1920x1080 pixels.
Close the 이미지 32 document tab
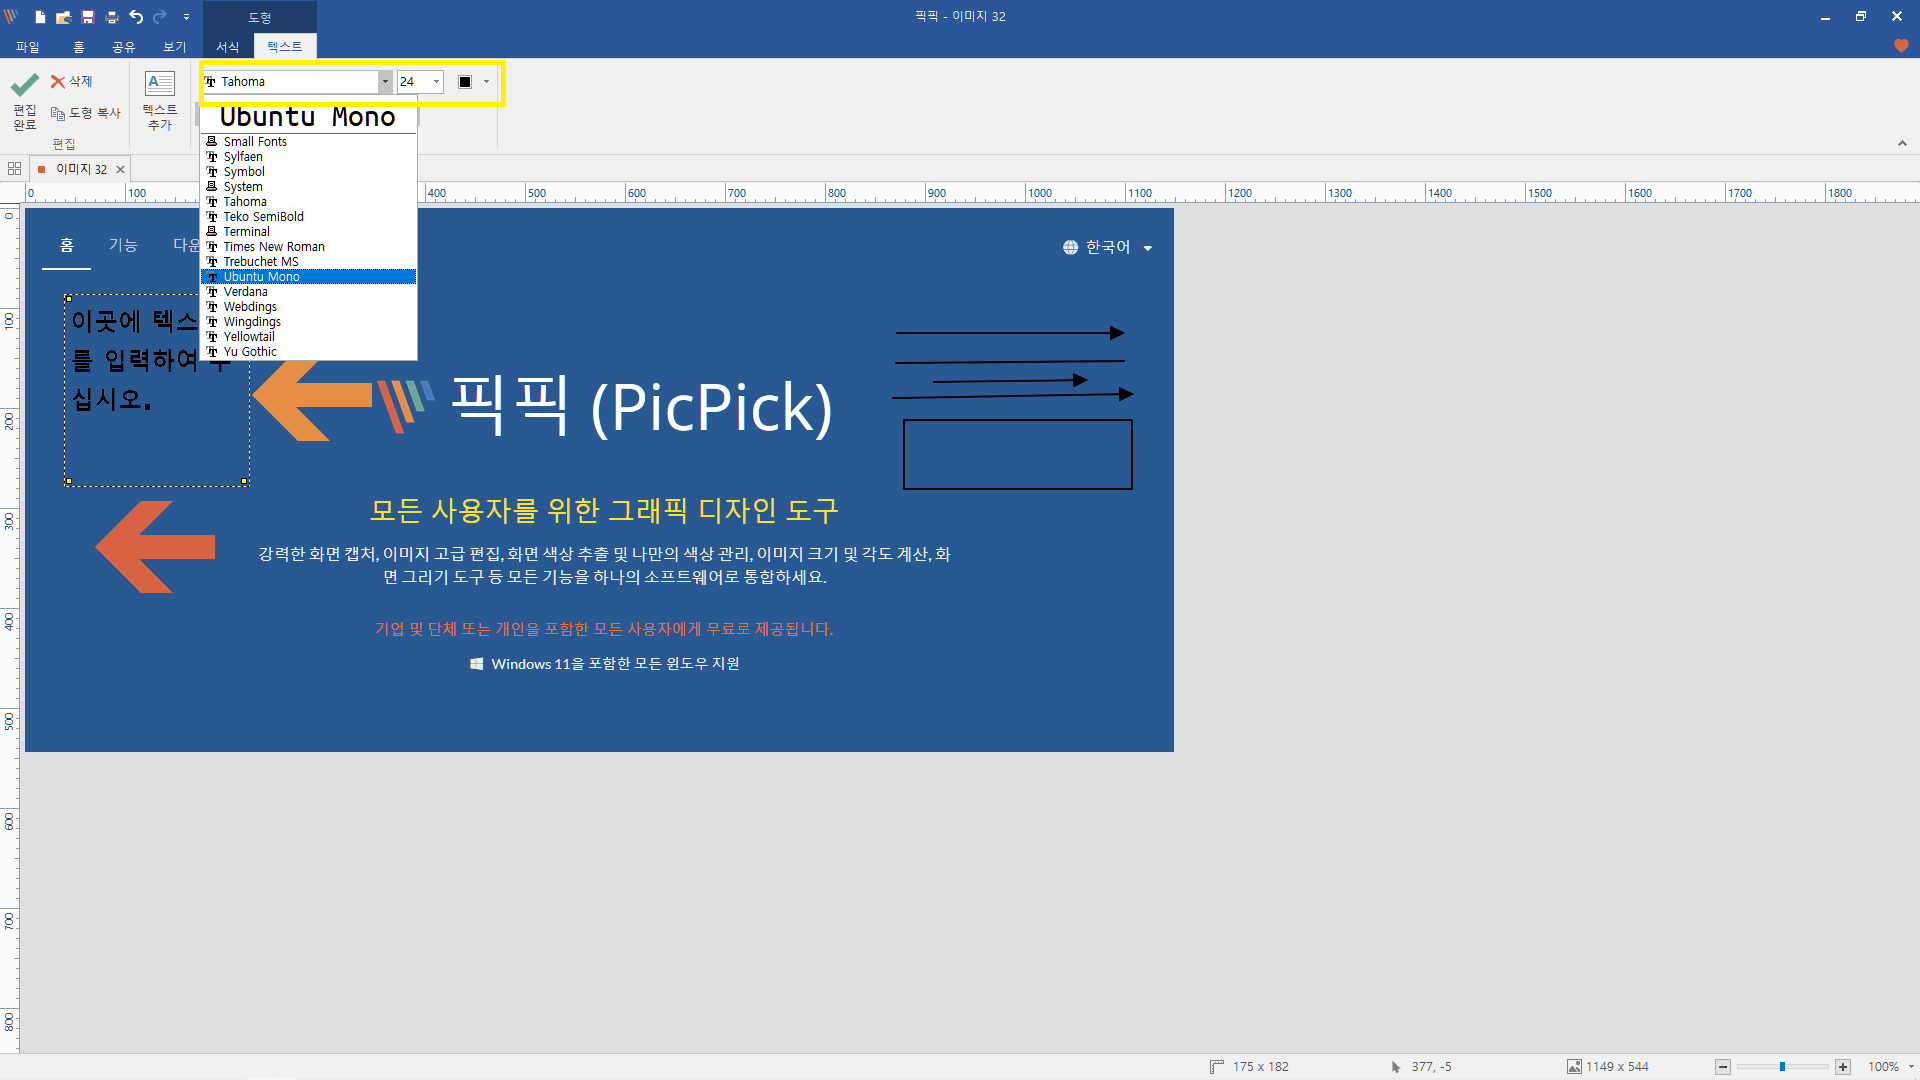121,168
